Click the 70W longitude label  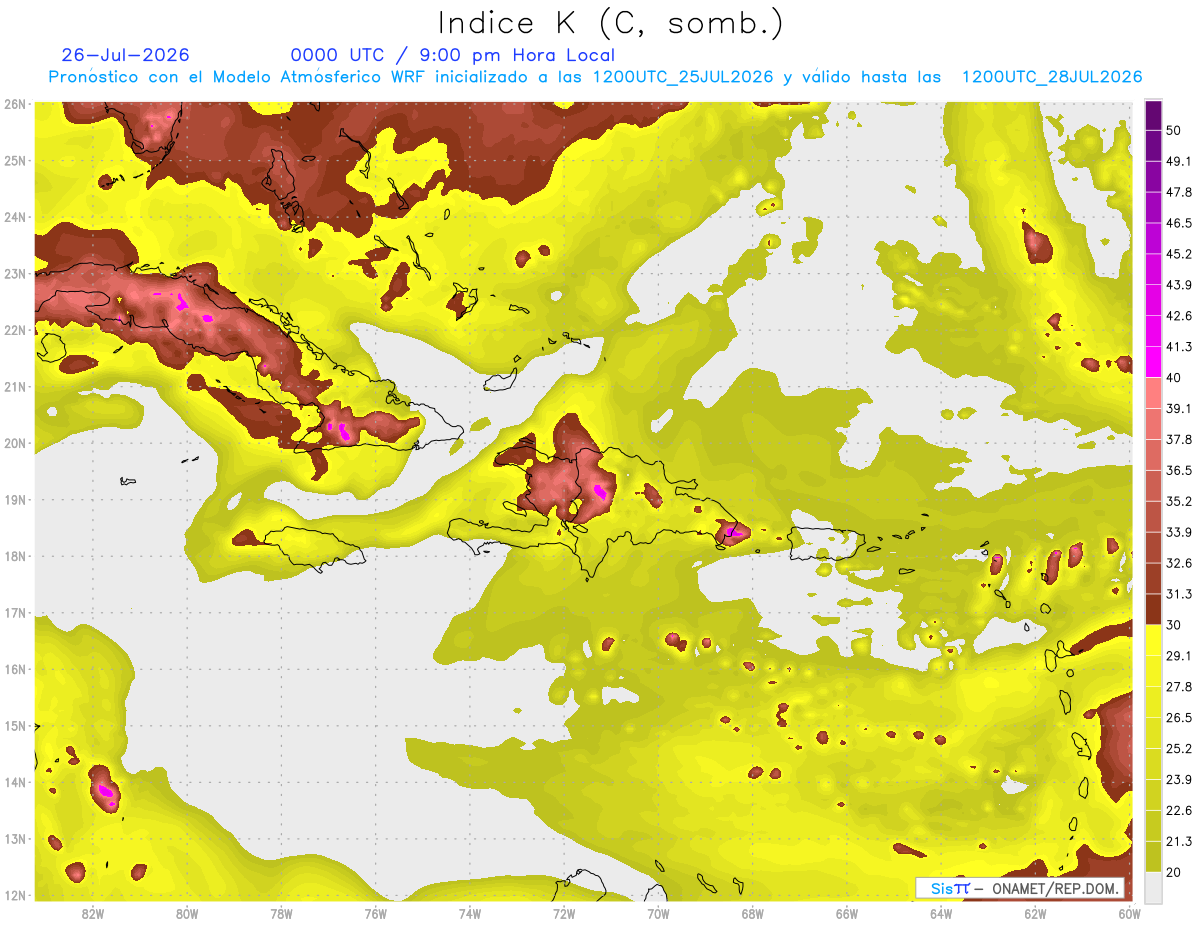click(x=658, y=913)
